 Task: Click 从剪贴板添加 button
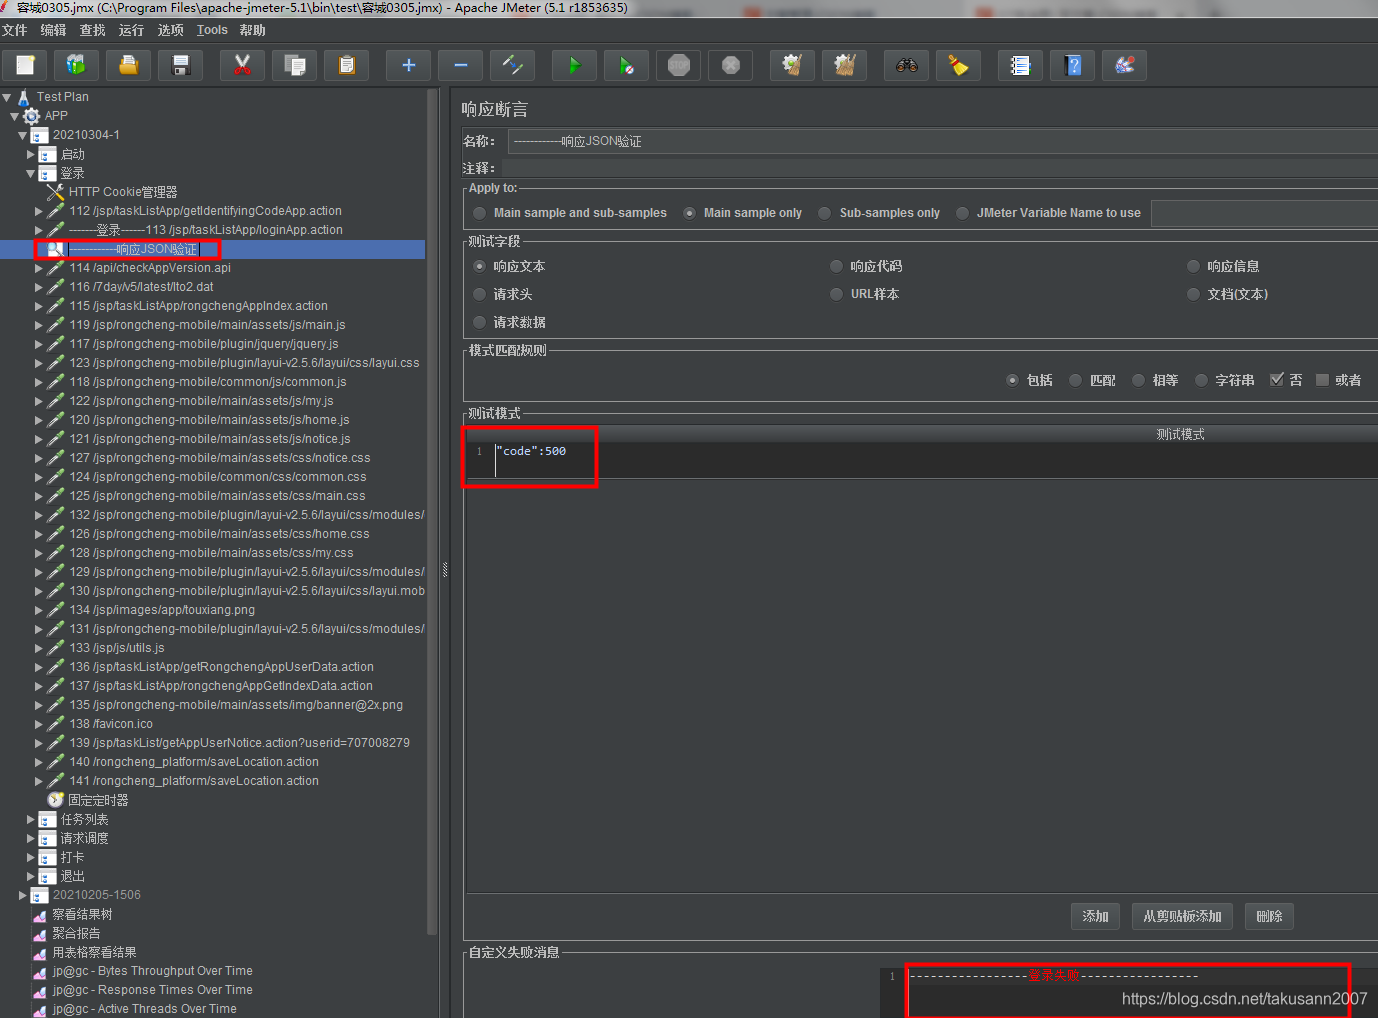[1182, 916]
